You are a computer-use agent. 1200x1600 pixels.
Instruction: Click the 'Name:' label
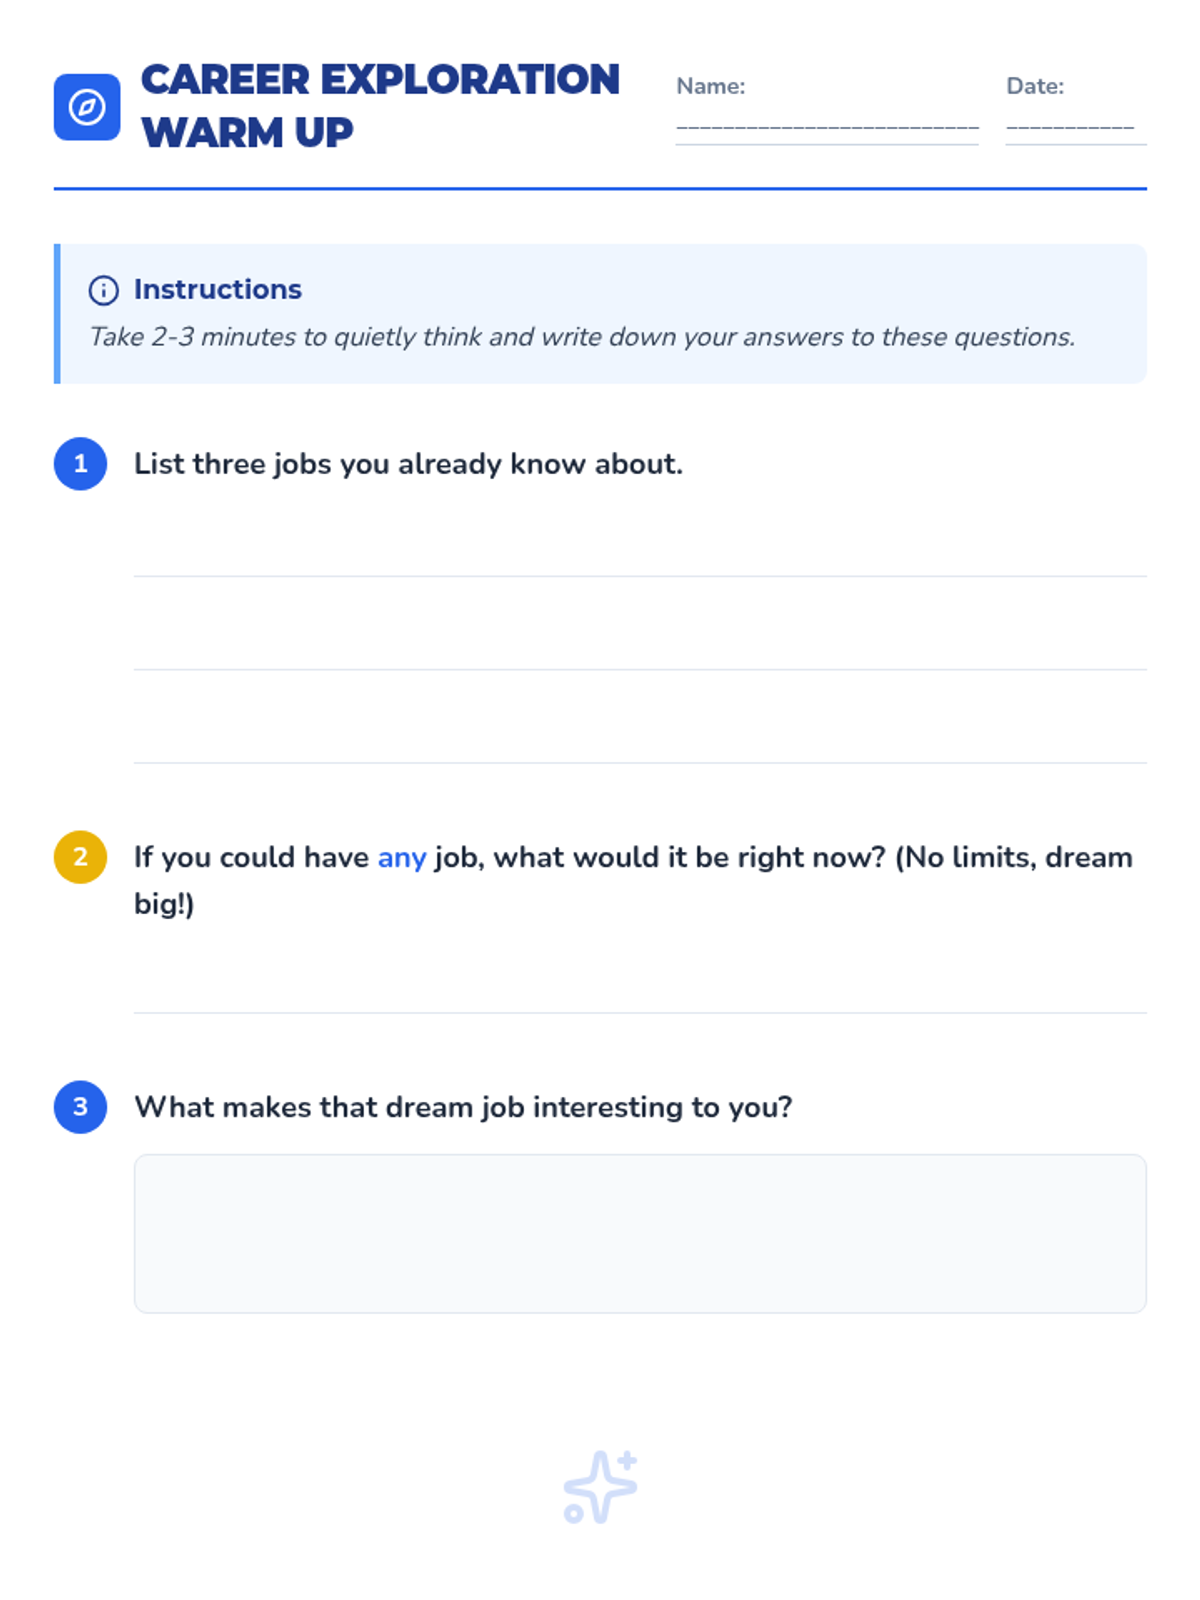pyautogui.click(x=711, y=86)
